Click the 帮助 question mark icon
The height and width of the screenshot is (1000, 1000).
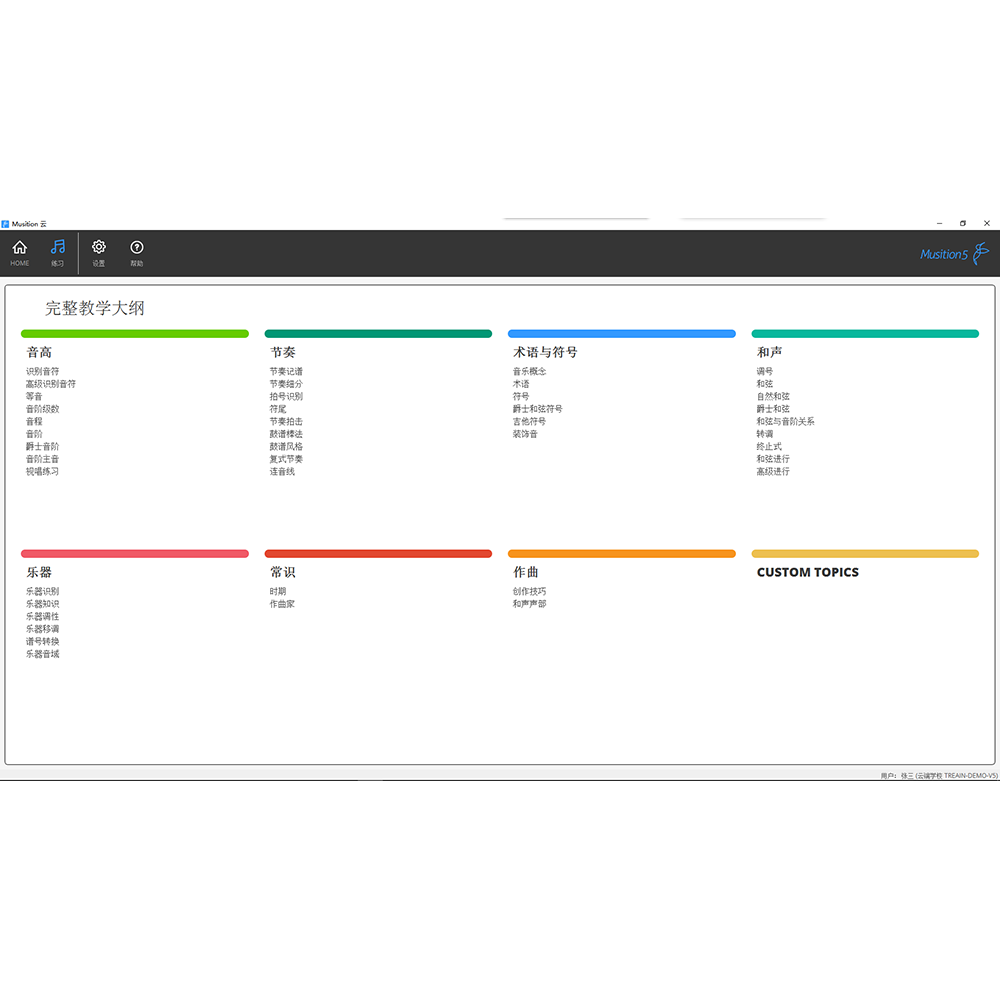[137, 248]
